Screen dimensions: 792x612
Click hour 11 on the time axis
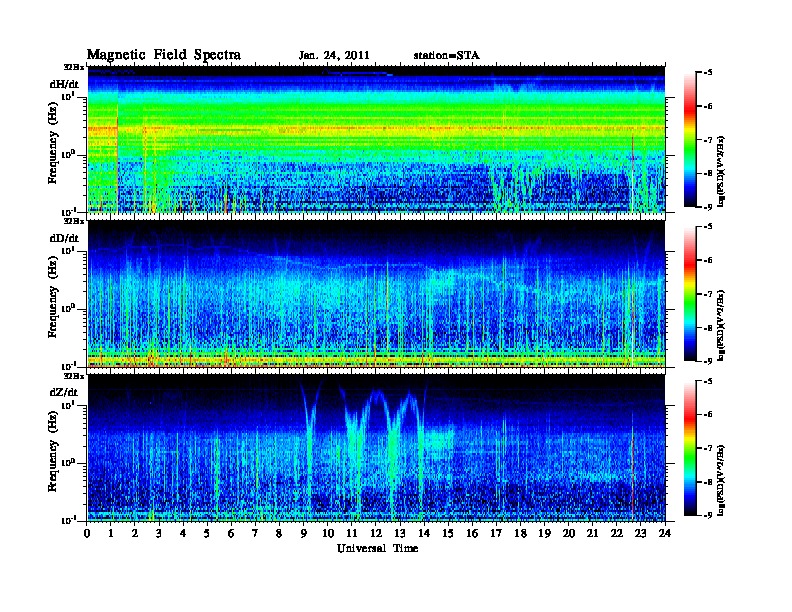352,533
